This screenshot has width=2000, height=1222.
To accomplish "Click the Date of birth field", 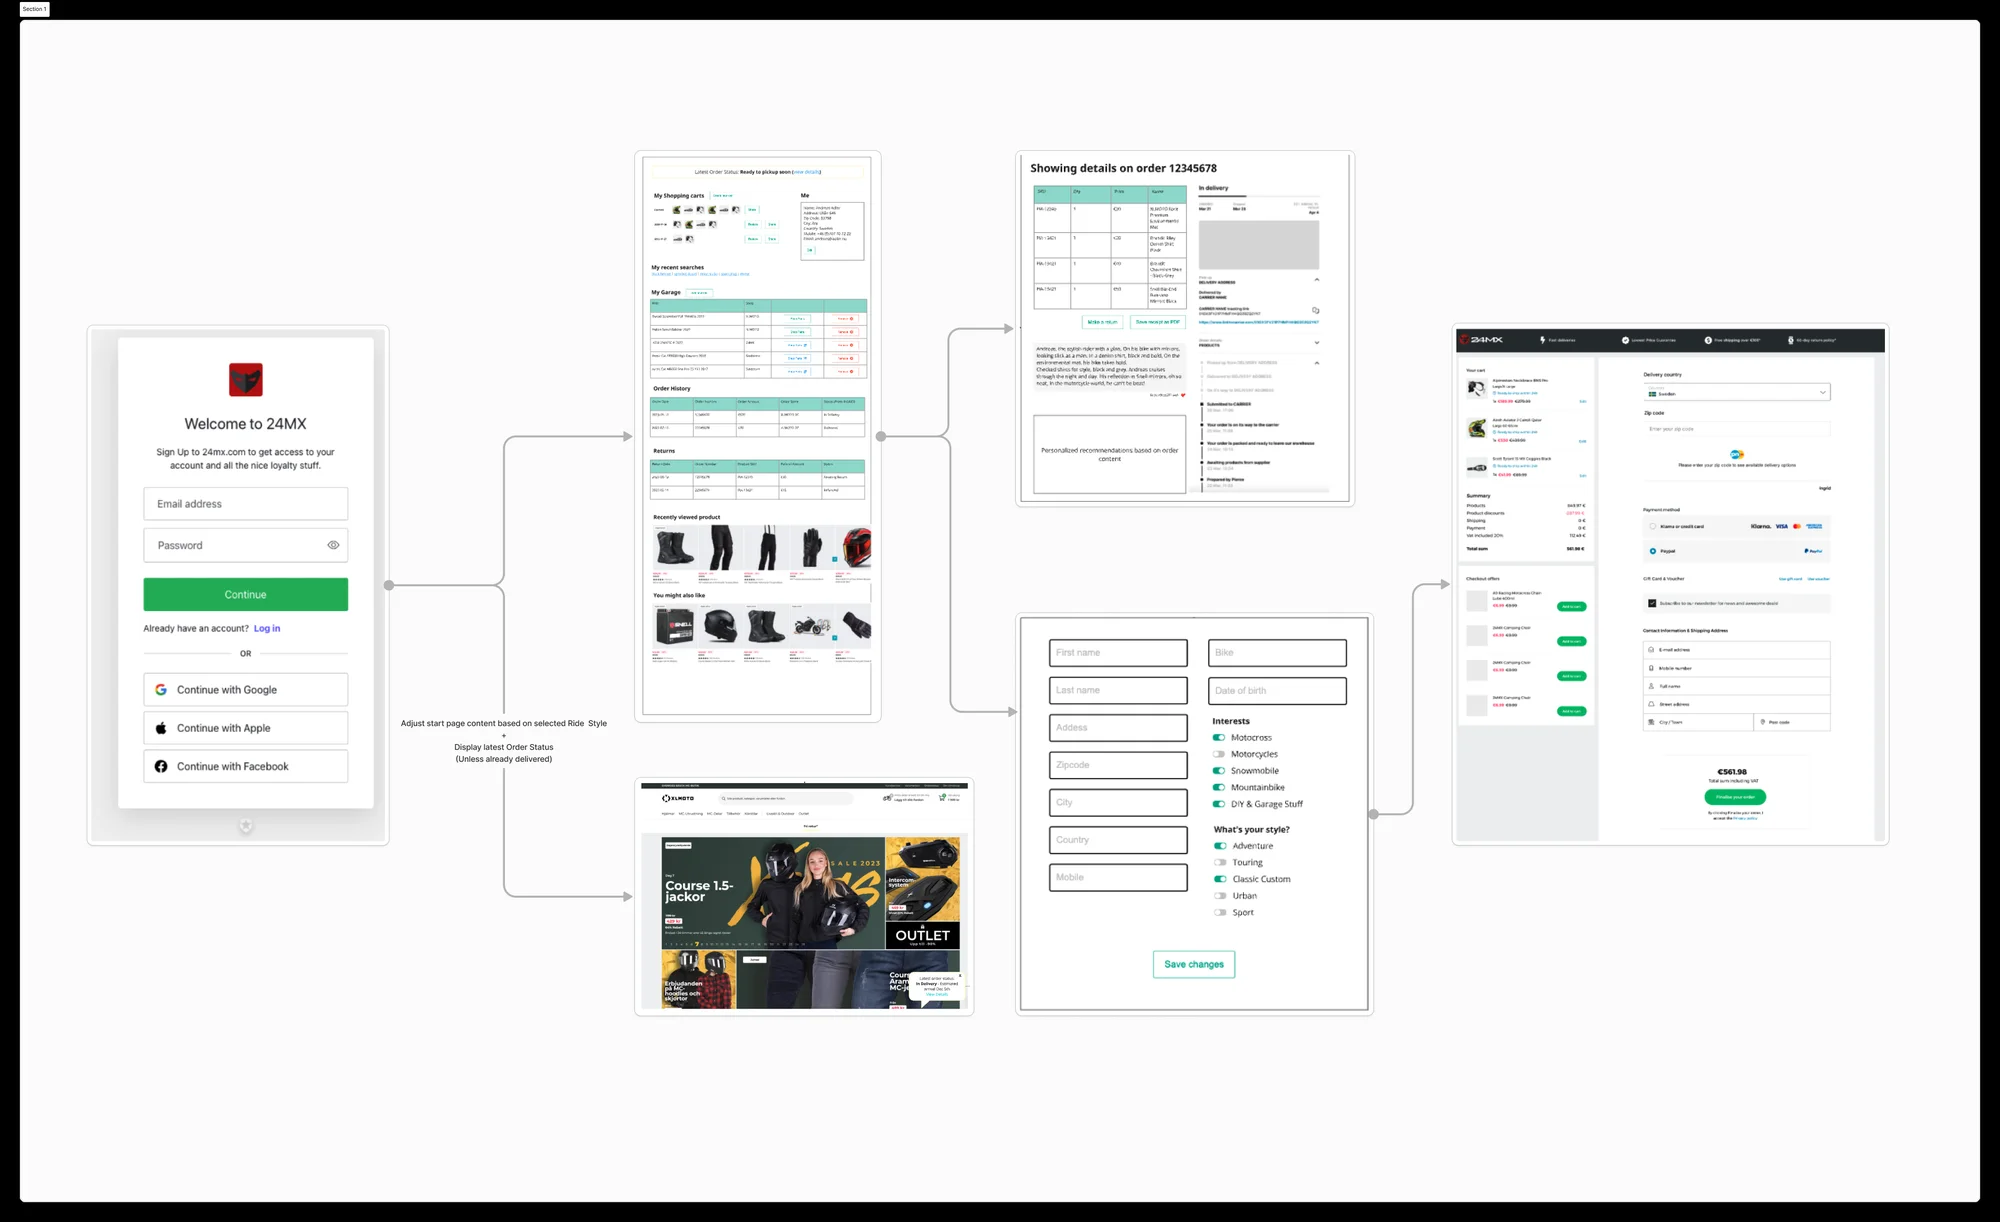I will pyautogui.click(x=1277, y=691).
